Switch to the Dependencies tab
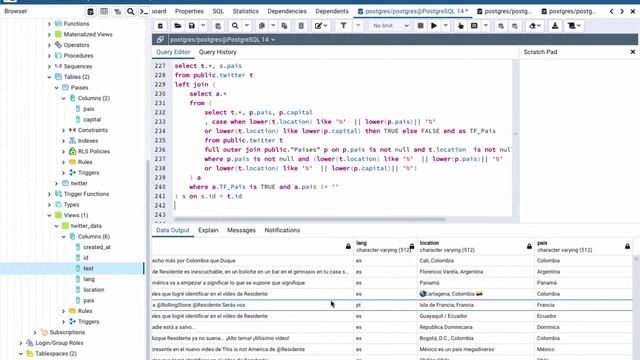This screenshot has width=640, height=360. click(287, 11)
